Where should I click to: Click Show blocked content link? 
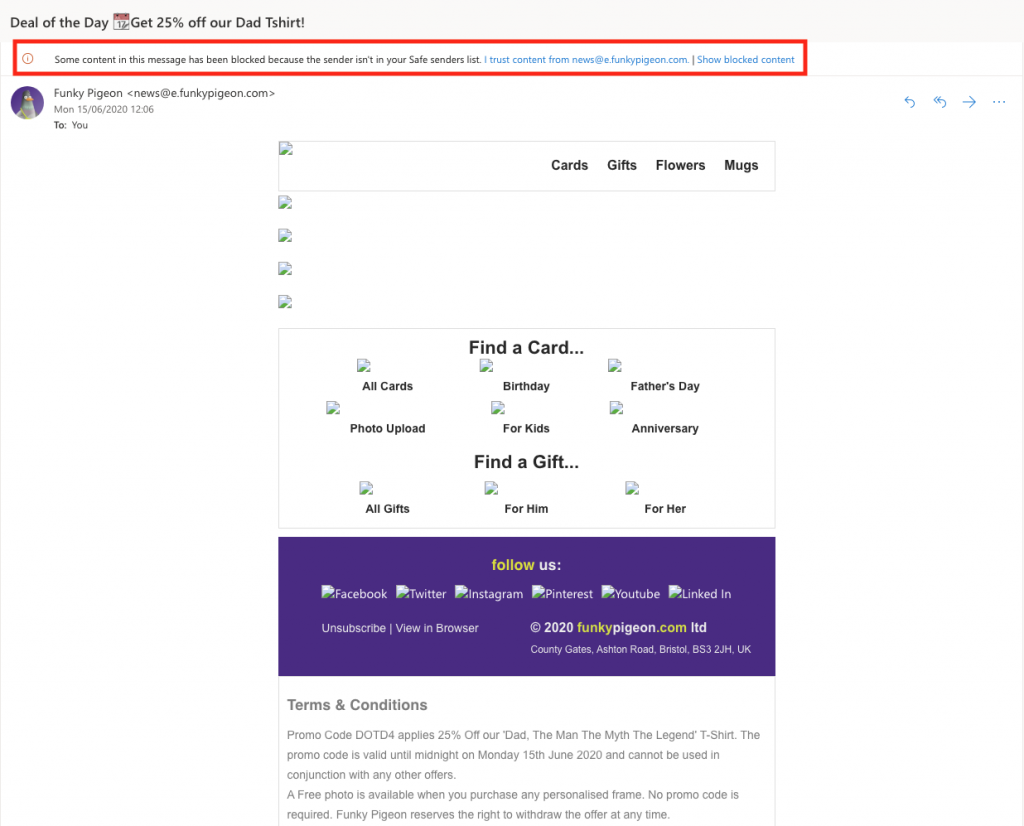tap(746, 59)
